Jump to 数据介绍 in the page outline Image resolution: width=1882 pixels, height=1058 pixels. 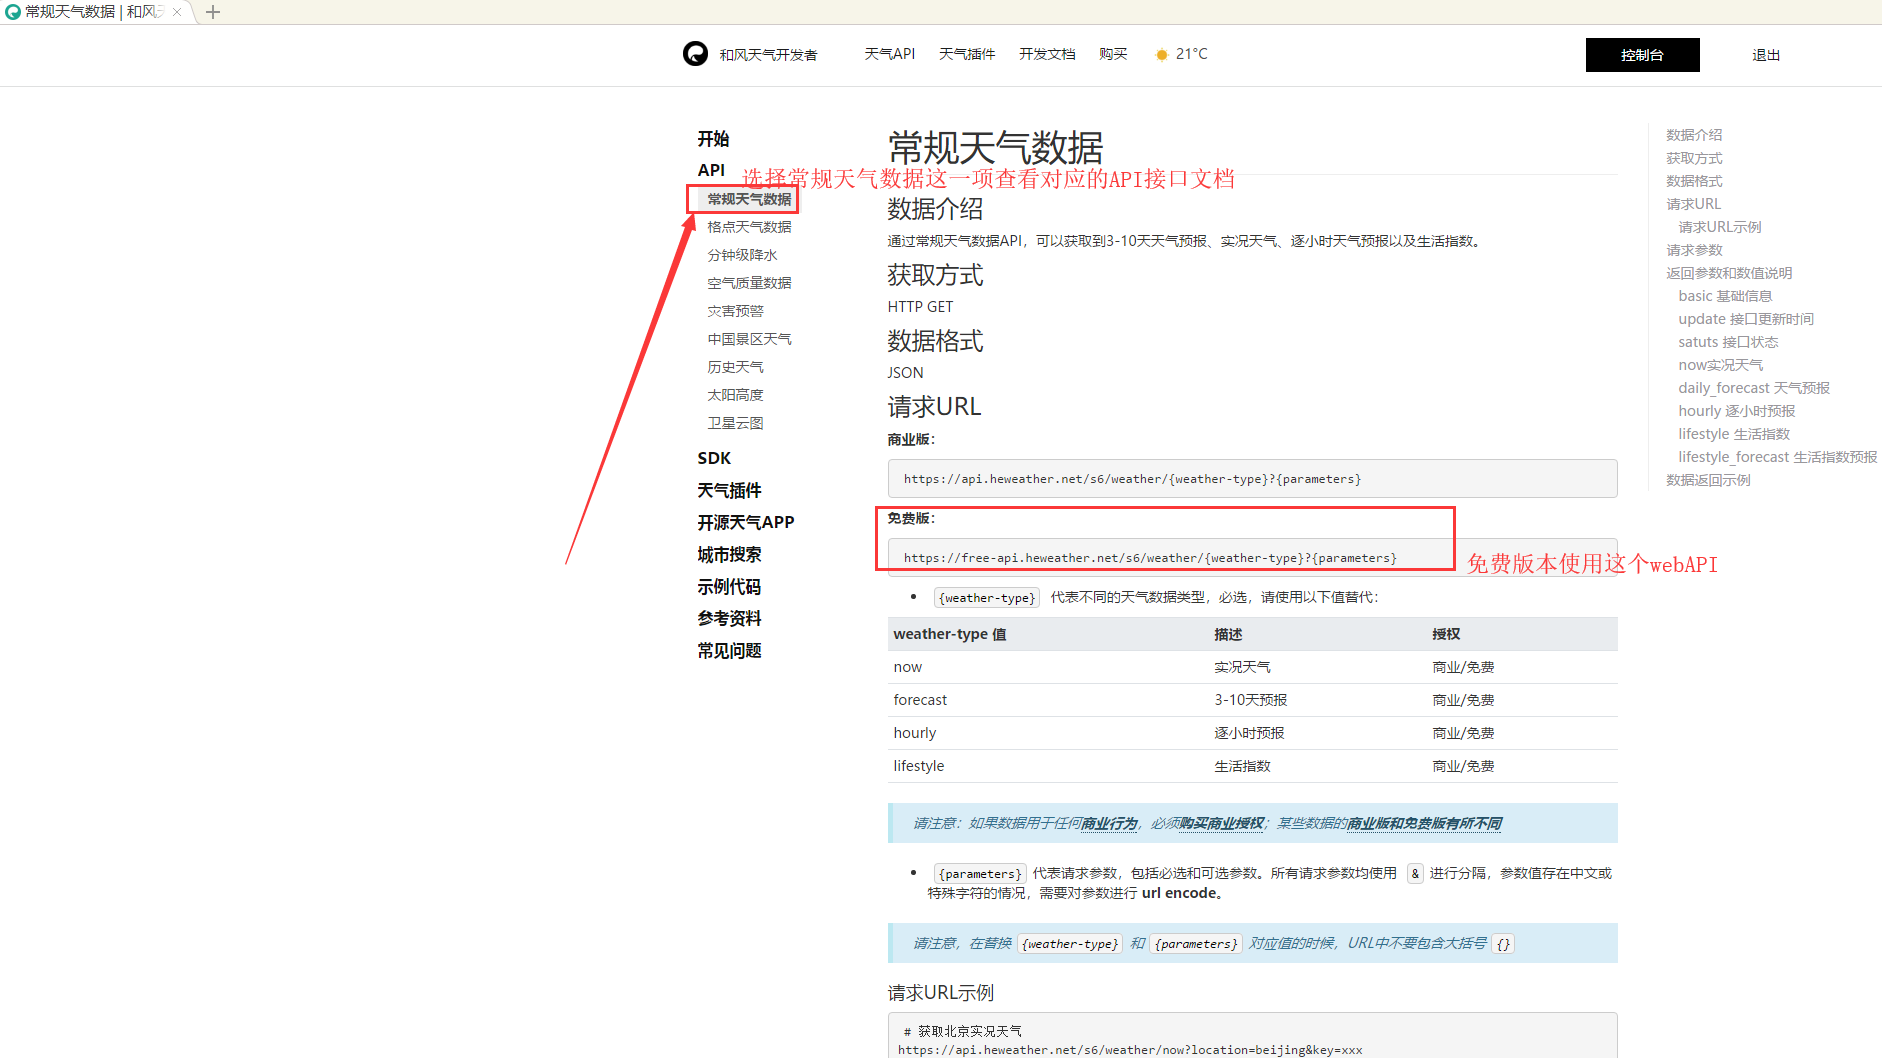pos(1694,135)
